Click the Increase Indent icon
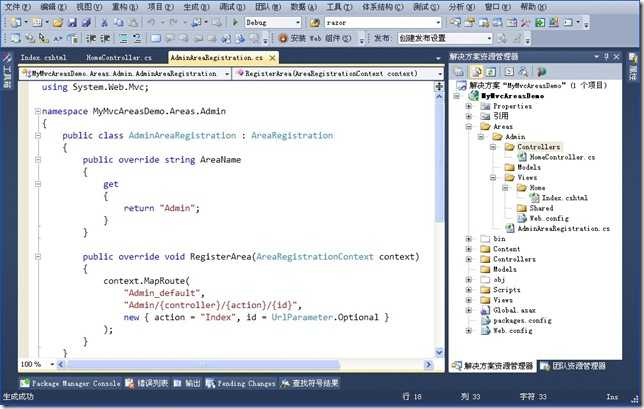The height and width of the screenshot is (409, 644). click(105, 39)
